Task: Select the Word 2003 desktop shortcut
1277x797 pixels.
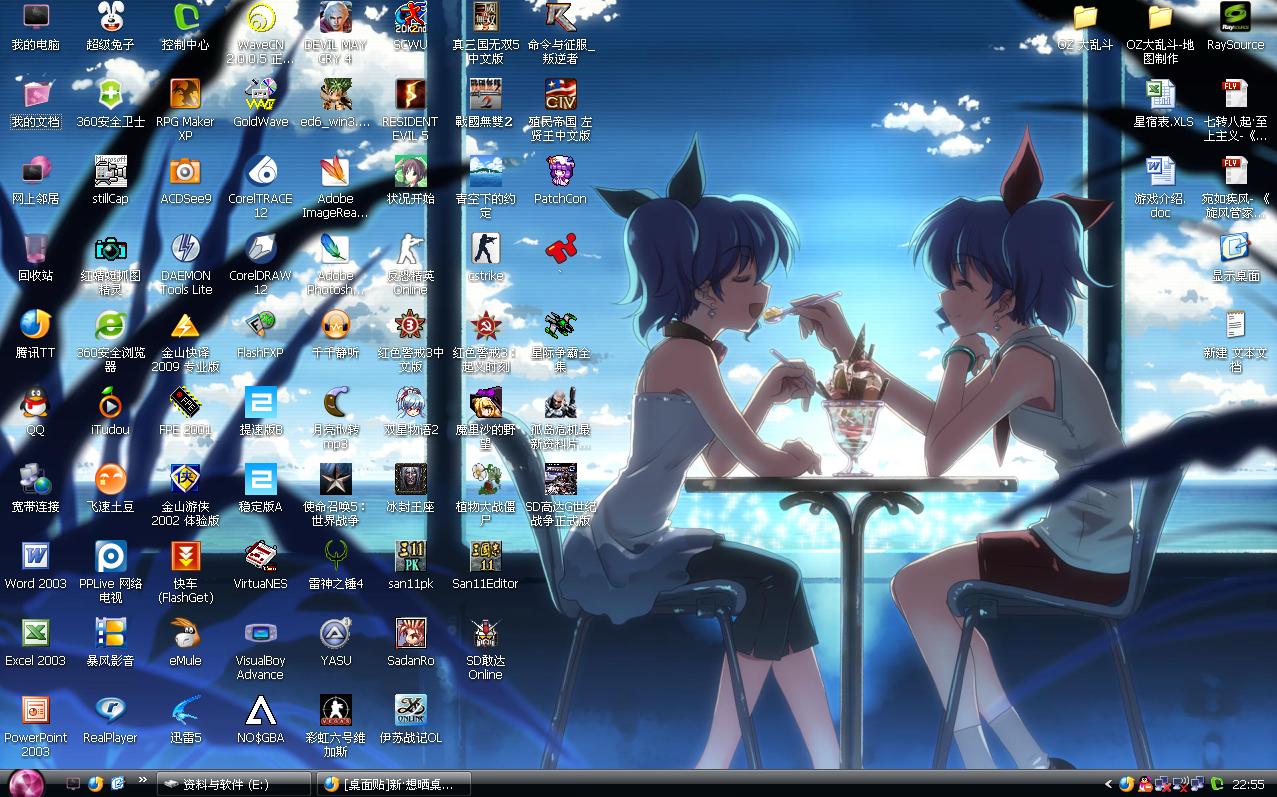Action: tap(35, 565)
